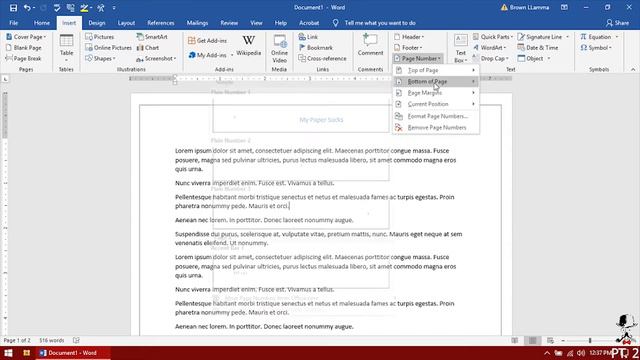640x360 pixels.
Task: Open the Footer dropdown
Action: coord(408,47)
